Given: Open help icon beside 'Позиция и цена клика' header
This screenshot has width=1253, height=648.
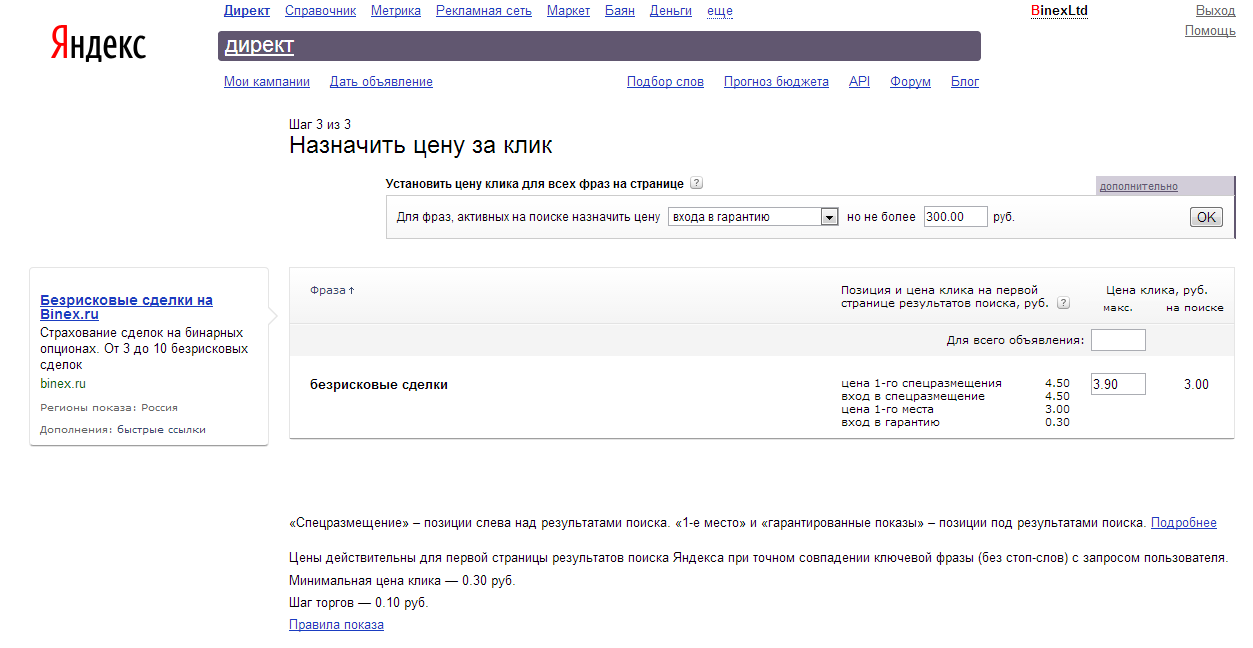Looking at the screenshot, I should point(1063,303).
